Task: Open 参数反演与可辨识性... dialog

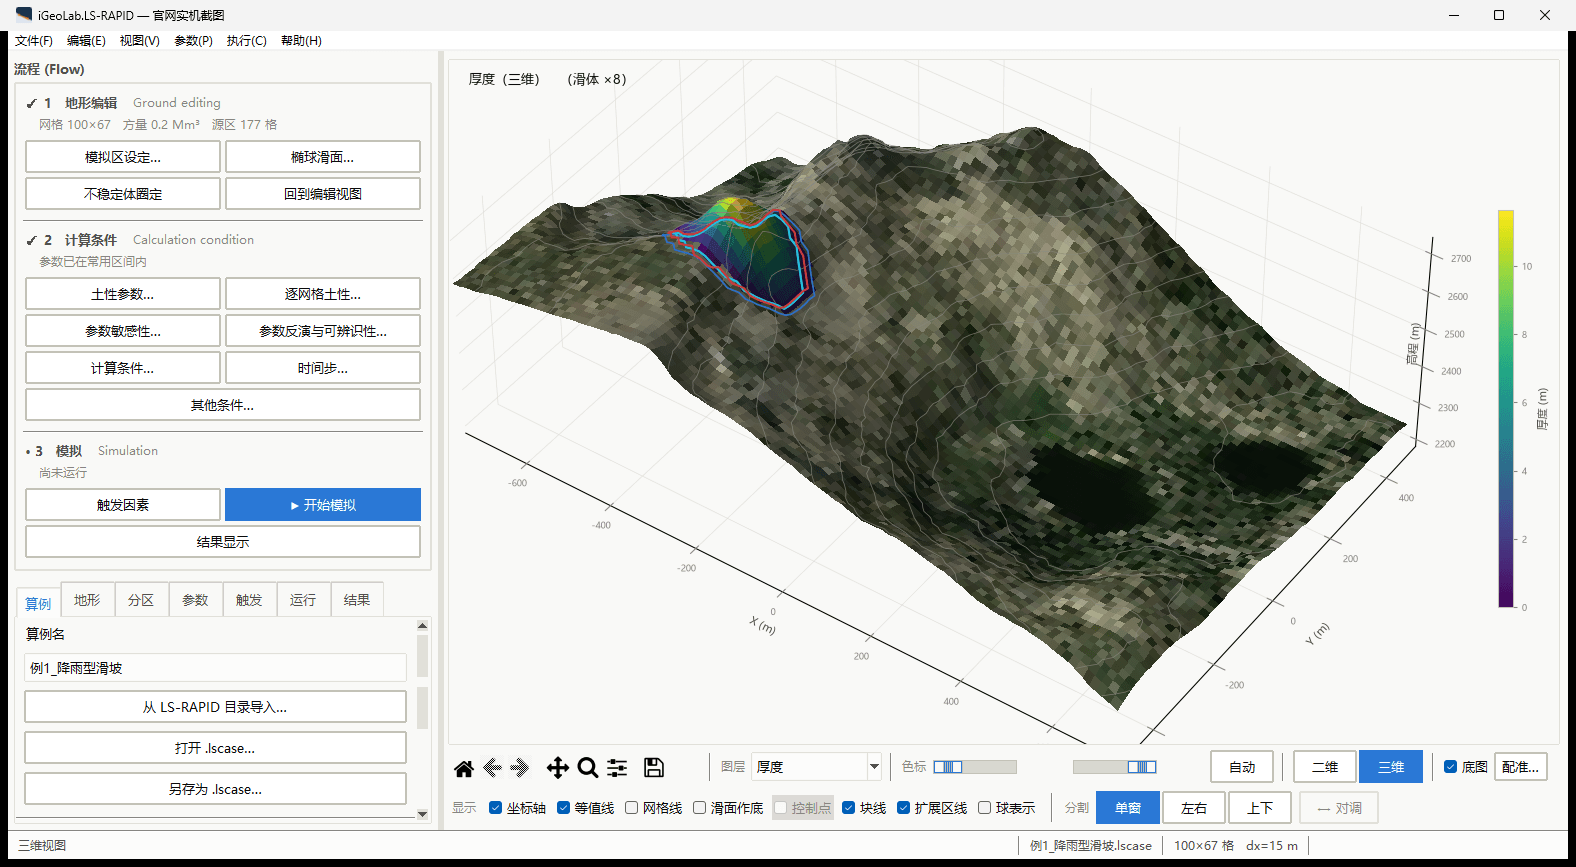Action: (323, 331)
